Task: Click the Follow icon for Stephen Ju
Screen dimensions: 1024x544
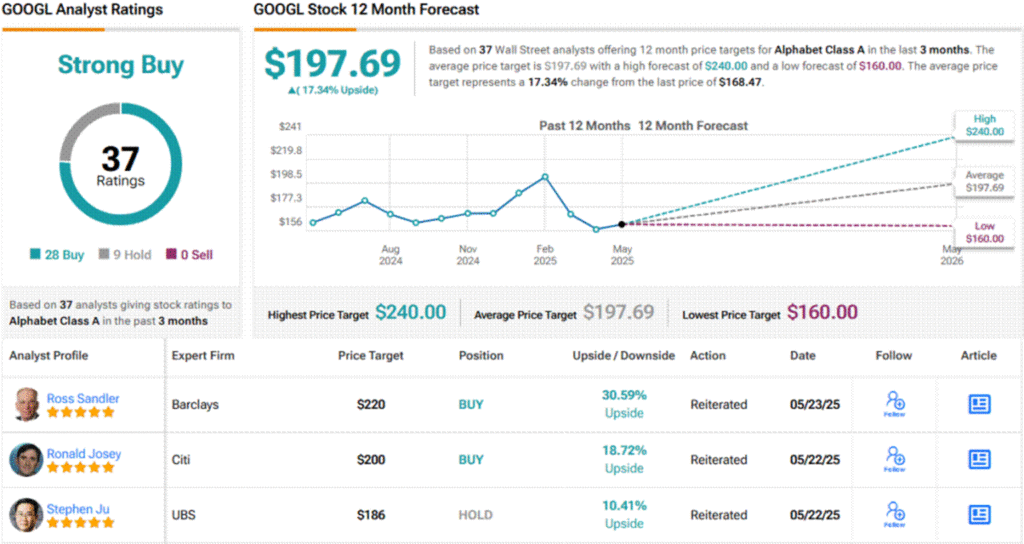Action: coord(895,514)
